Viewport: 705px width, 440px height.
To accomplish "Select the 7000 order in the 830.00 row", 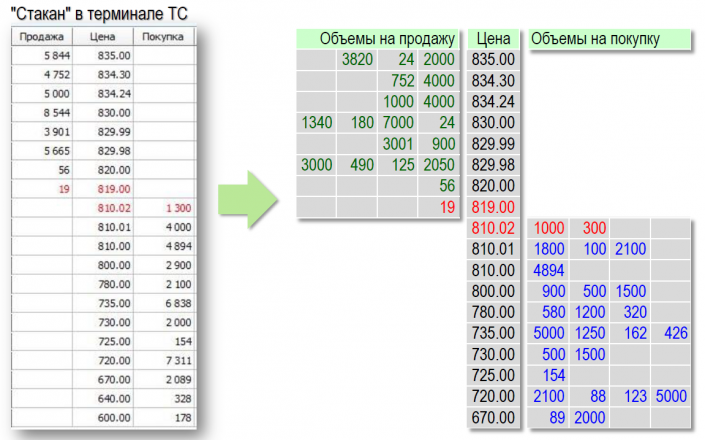I will (396, 122).
